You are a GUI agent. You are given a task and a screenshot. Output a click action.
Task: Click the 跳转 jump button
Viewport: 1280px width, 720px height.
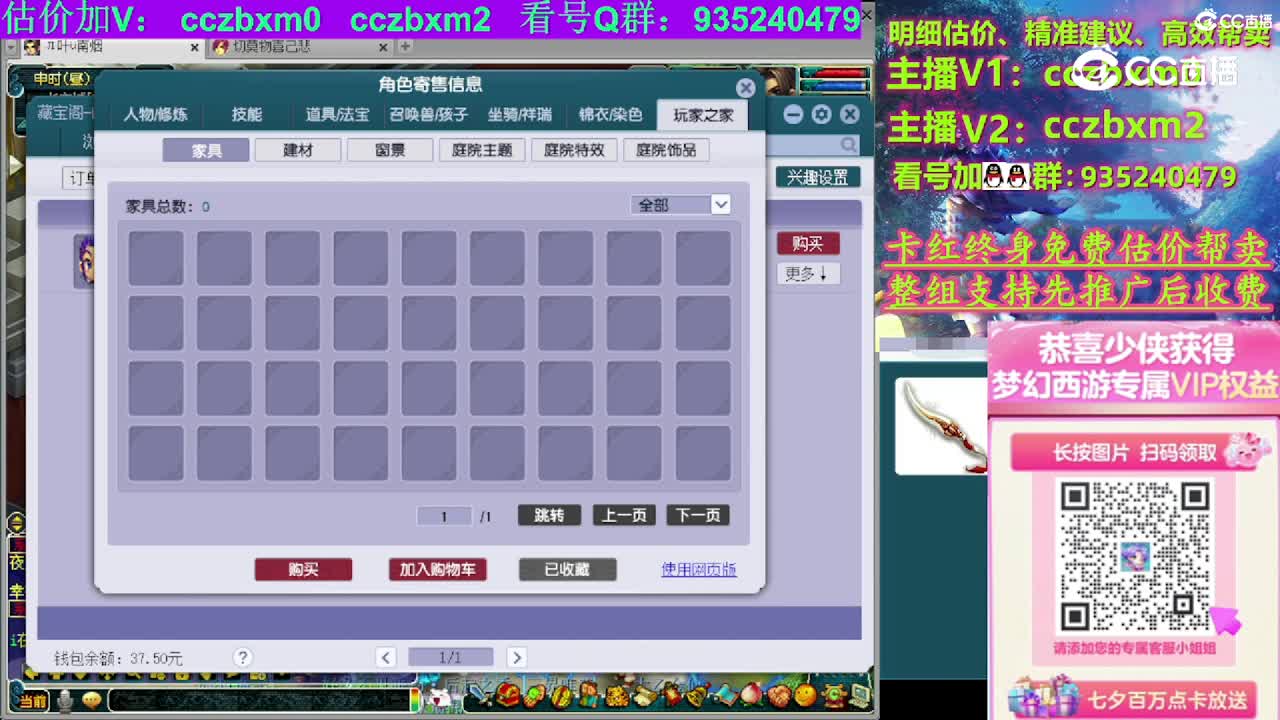pos(549,515)
